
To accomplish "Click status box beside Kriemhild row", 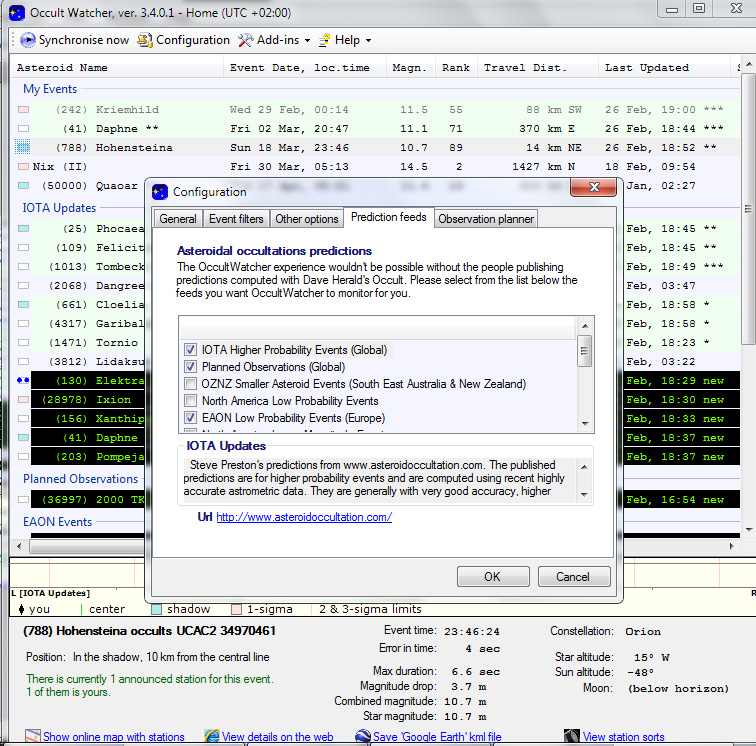I will (23, 109).
